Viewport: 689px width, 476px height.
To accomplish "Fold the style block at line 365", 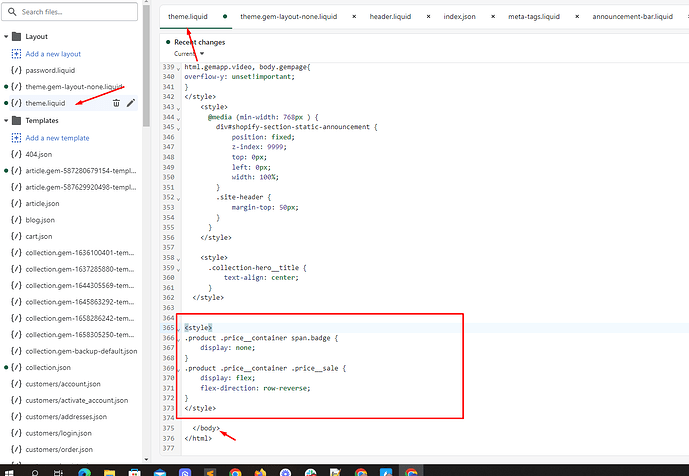I will pyautogui.click(x=179, y=328).
